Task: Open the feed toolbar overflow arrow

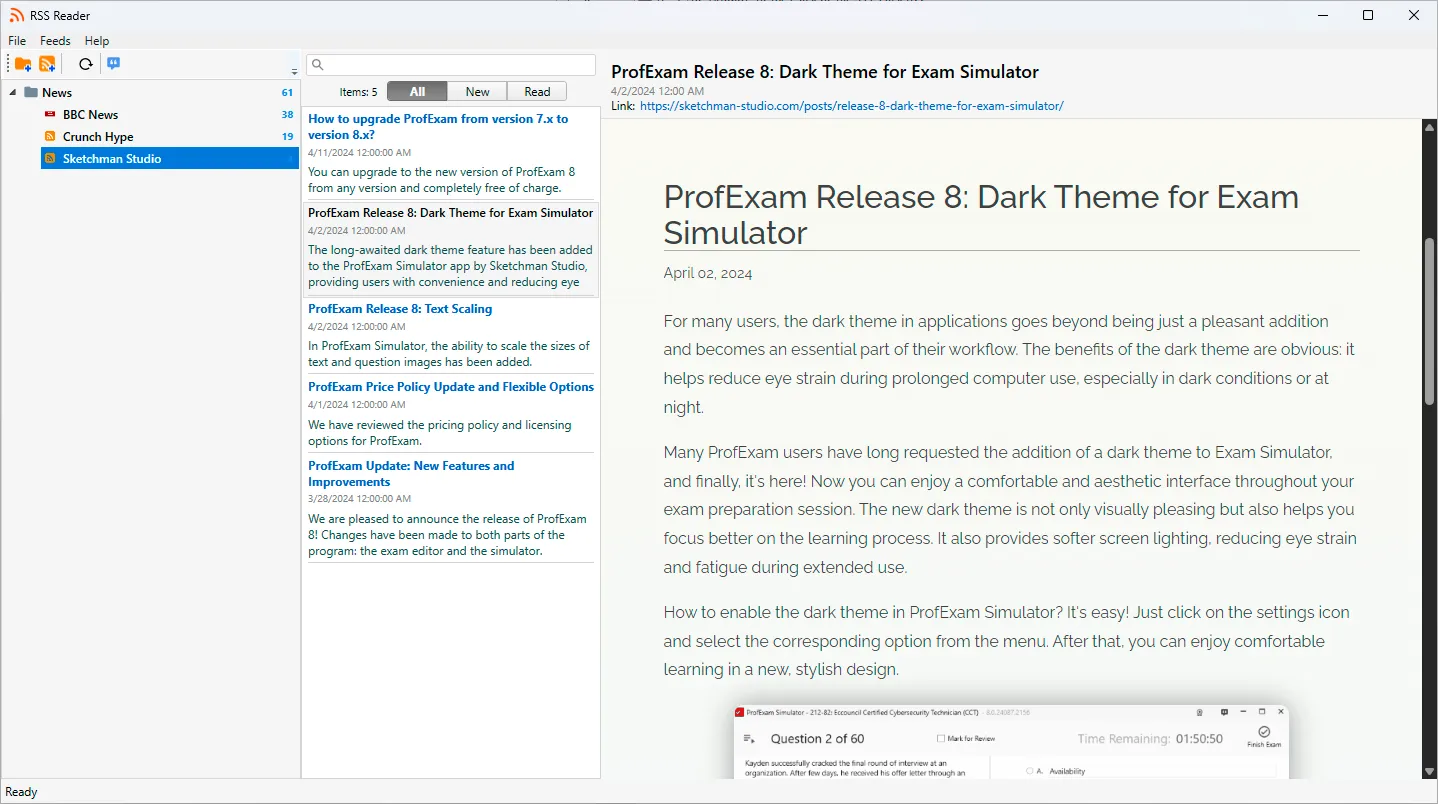Action: 294,71
